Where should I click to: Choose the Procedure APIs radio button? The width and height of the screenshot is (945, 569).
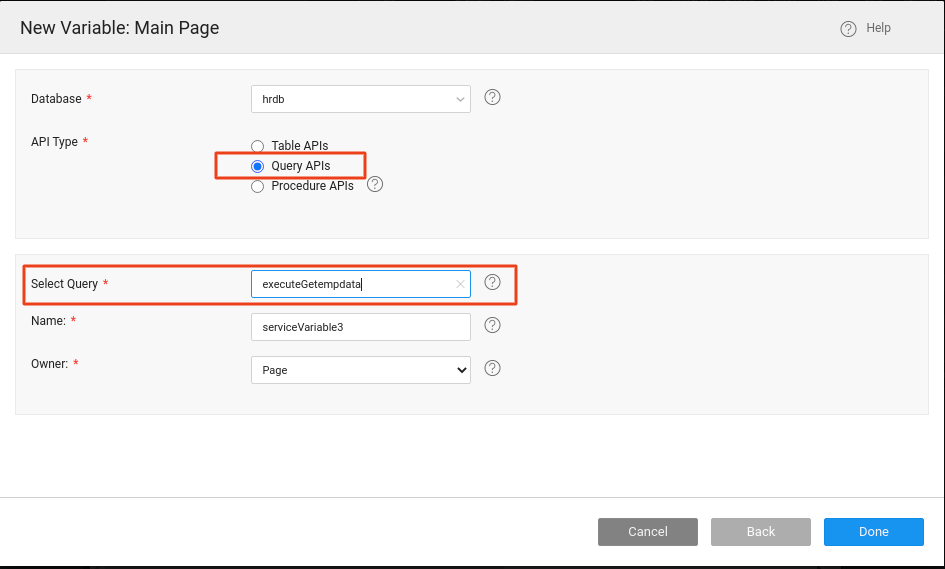(258, 186)
